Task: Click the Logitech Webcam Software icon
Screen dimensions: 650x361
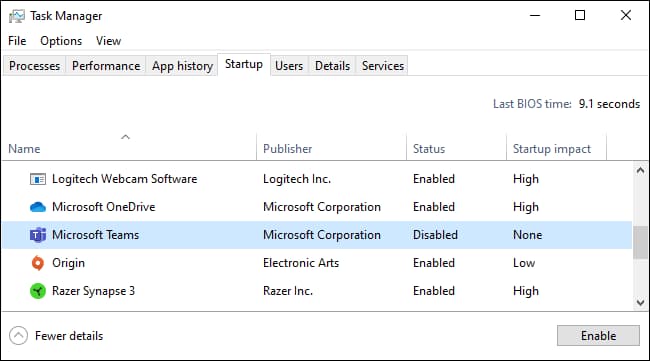Action: pos(38,179)
